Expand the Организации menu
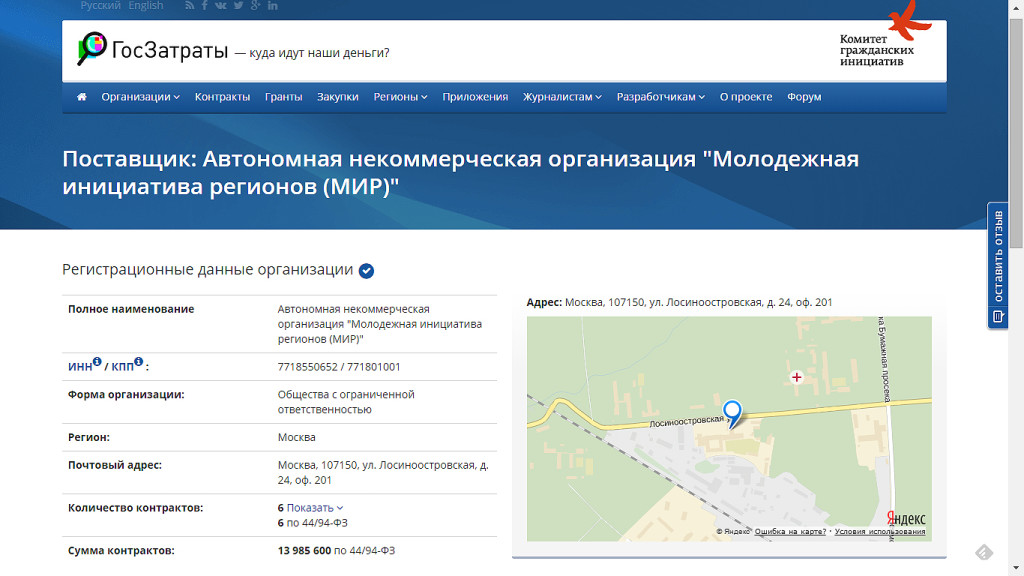Image resolution: width=1024 pixels, height=576 pixels. tap(140, 97)
